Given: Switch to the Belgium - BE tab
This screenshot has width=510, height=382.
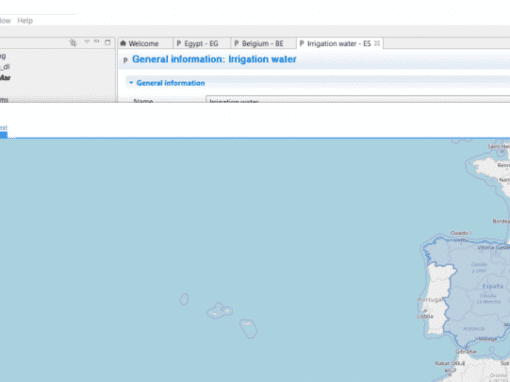Looking at the screenshot, I should tap(263, 44).
